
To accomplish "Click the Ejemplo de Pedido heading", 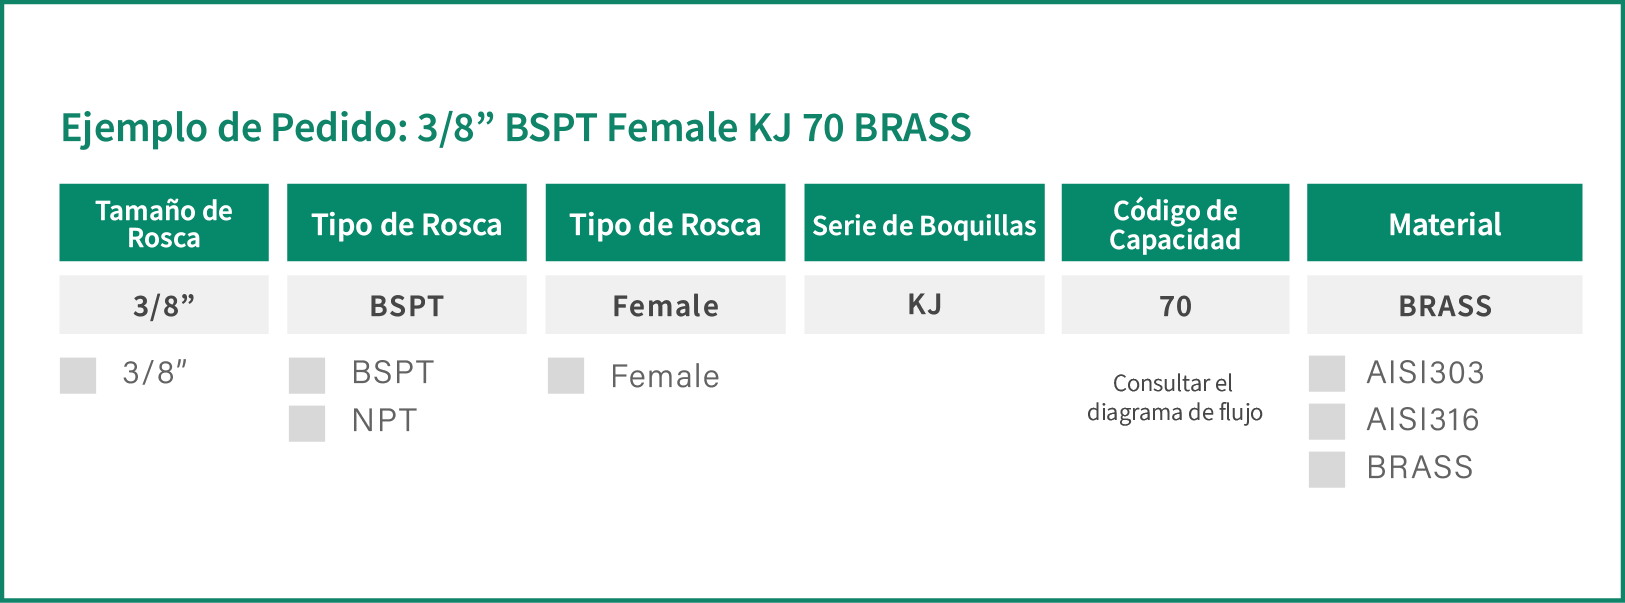I will click(516, 128).
